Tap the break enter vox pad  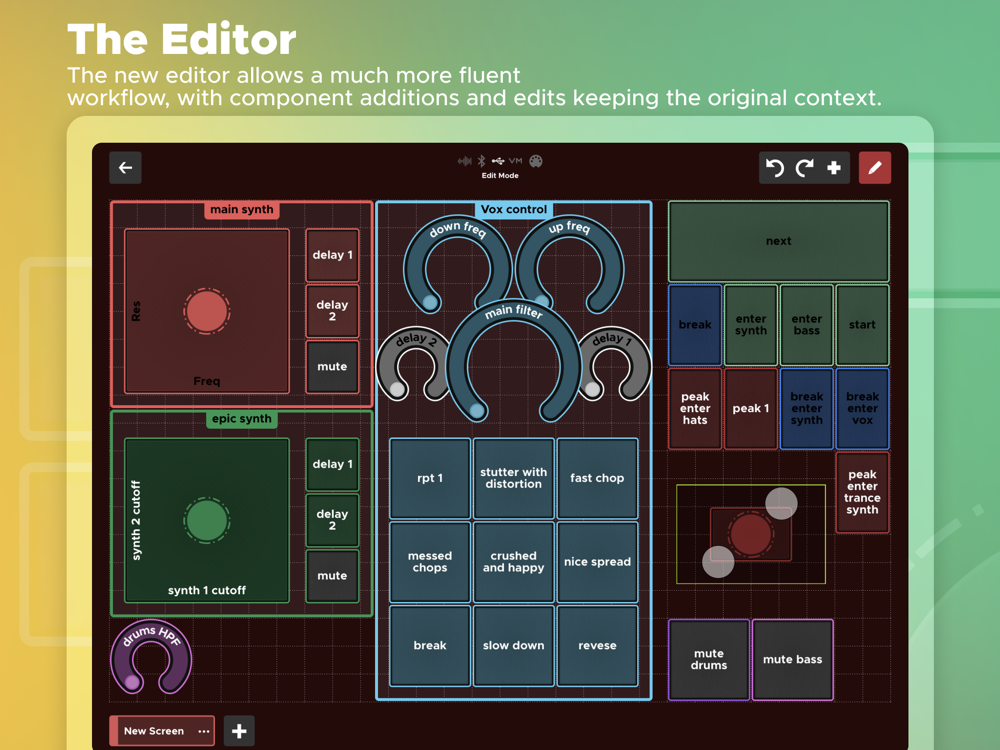pos(862,409)
